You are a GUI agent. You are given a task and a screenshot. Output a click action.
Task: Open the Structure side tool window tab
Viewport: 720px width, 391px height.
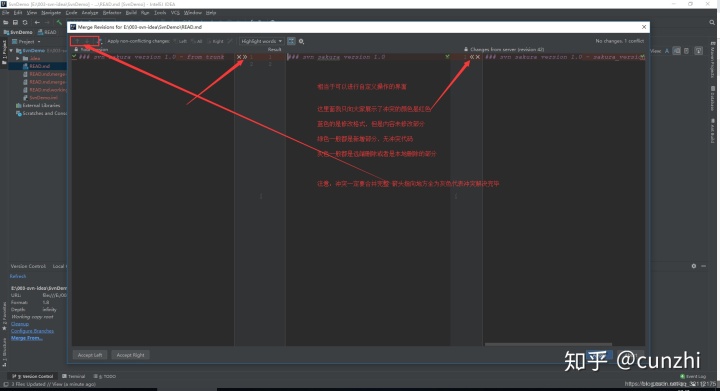[4, 352]
